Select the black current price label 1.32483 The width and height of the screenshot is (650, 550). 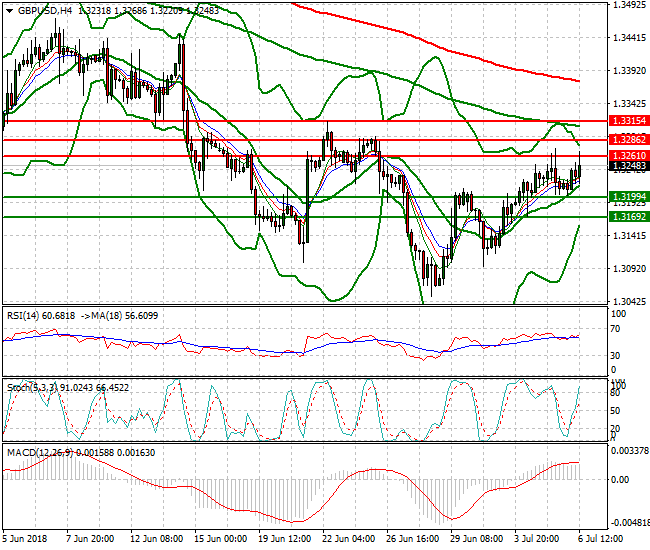pos(629,166)
